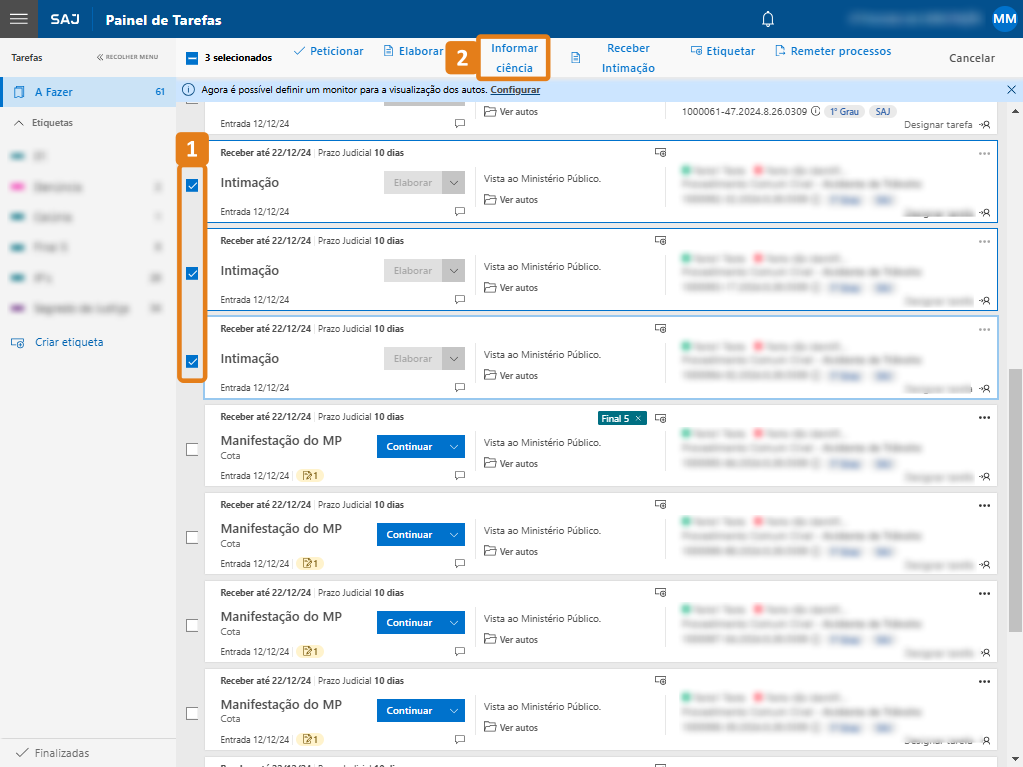Image resolution: width=1023 pixels, height=767 pixels.
Task: Open dropdown beside Elaborar on first Intimação
Action: click(454, 183)
